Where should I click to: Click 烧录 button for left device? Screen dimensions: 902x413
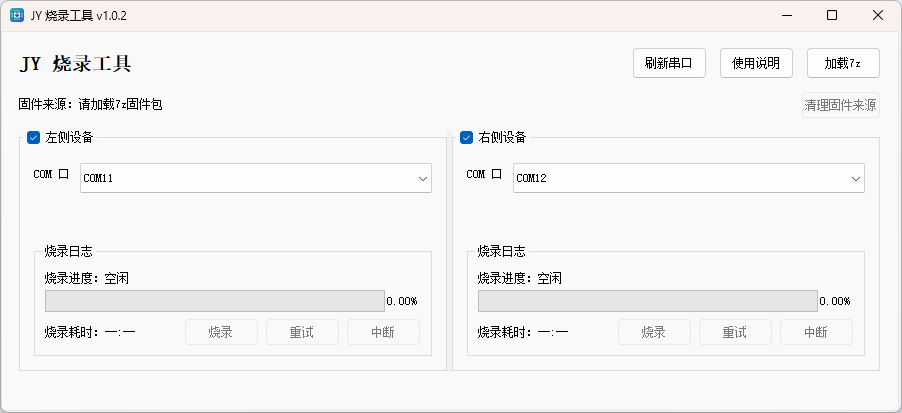[x=221, y=332]
